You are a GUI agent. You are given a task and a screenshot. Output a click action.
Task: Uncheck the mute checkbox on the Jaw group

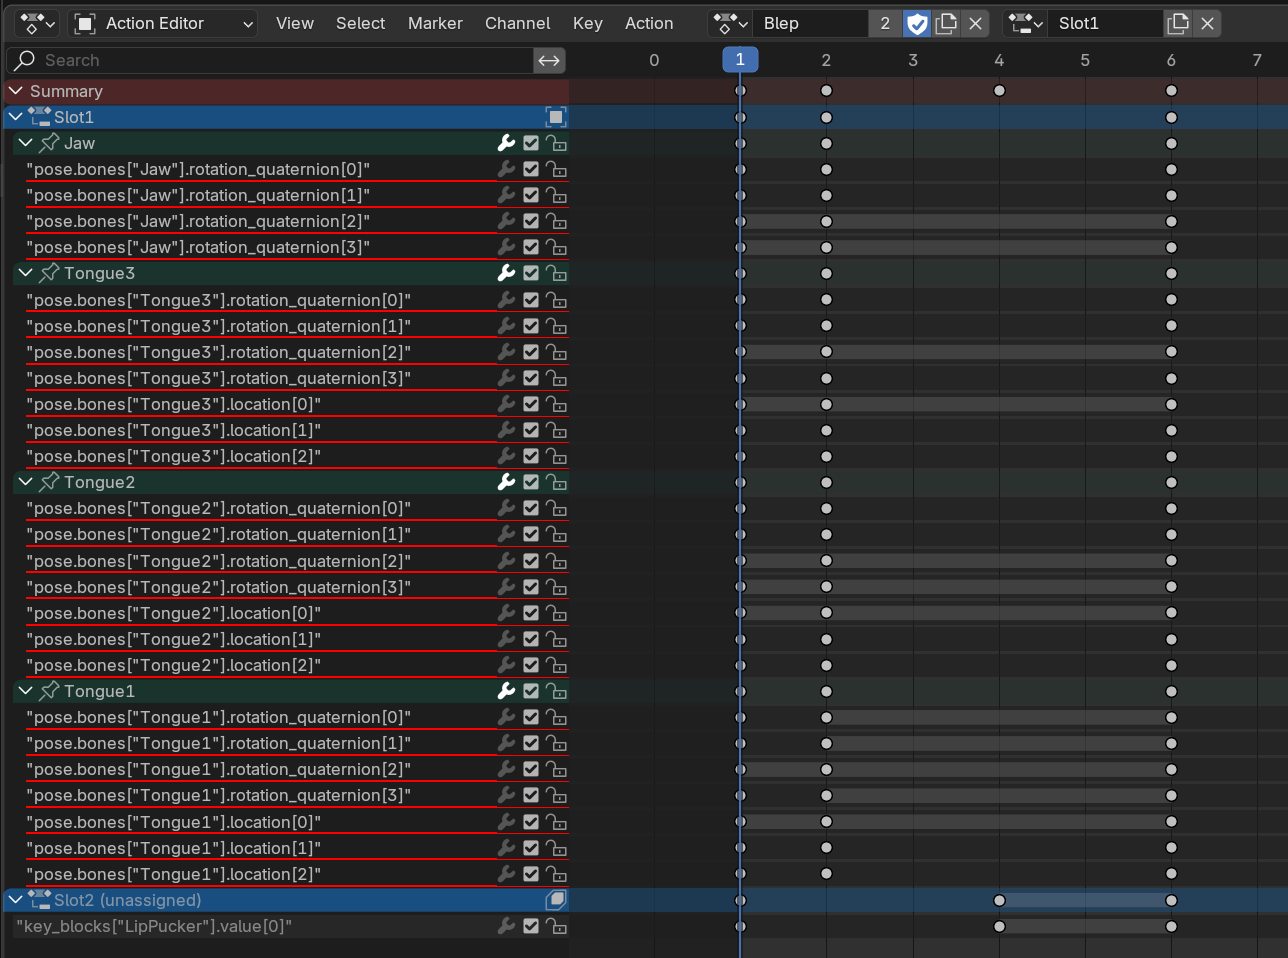(531, 143)
